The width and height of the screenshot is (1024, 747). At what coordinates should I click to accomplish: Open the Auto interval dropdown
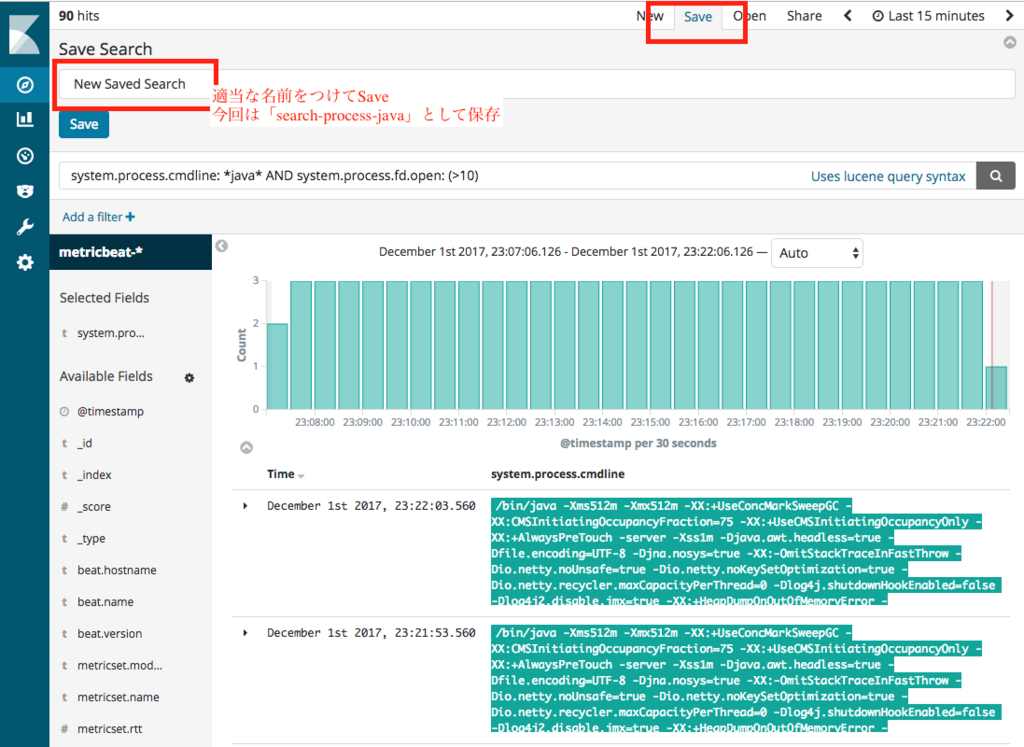(817, 253)
